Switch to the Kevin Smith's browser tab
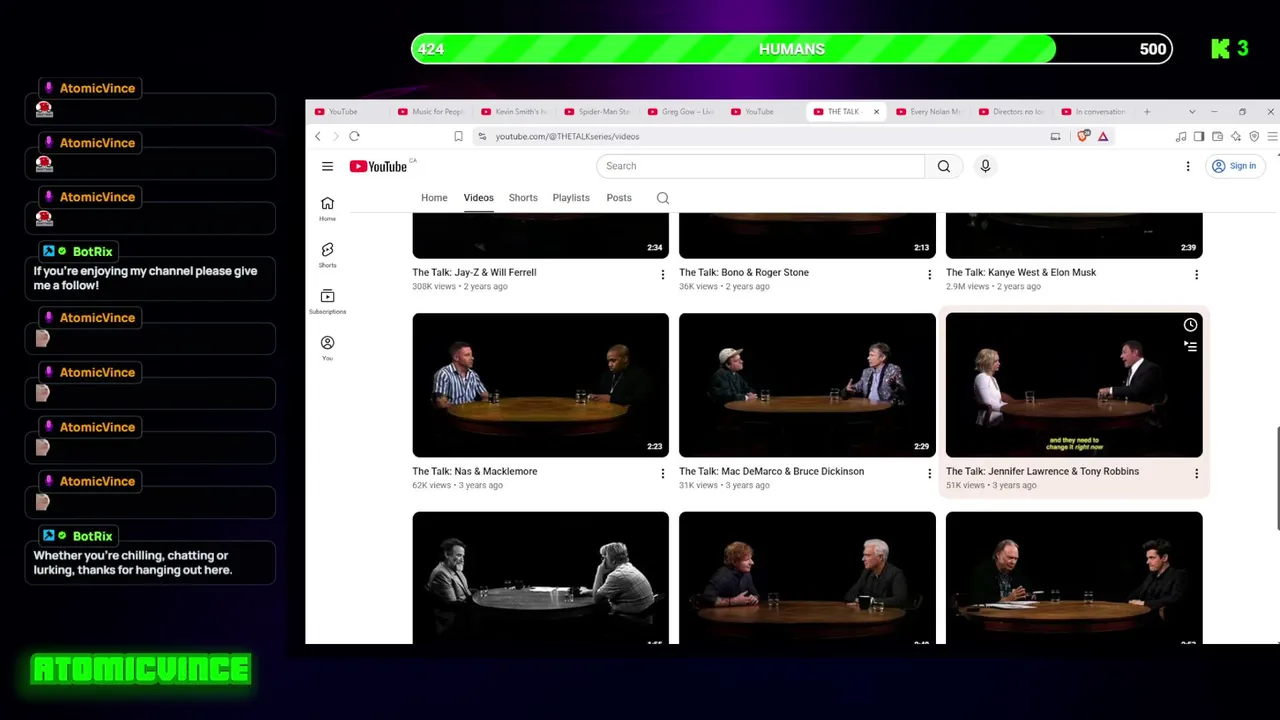 514,112
